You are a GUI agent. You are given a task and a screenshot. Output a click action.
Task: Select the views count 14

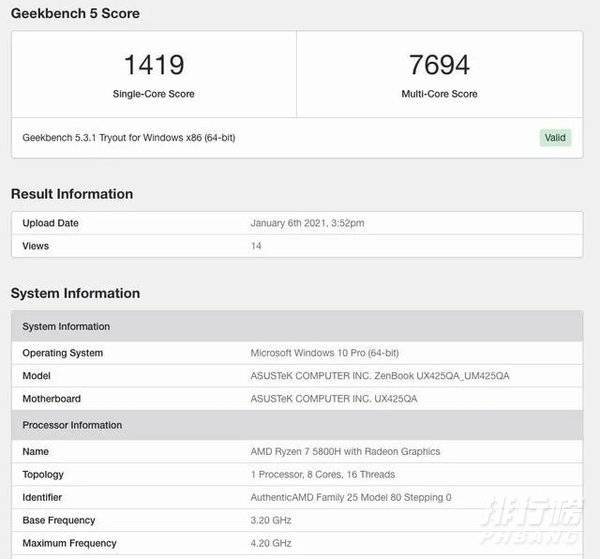click(256, 246)
